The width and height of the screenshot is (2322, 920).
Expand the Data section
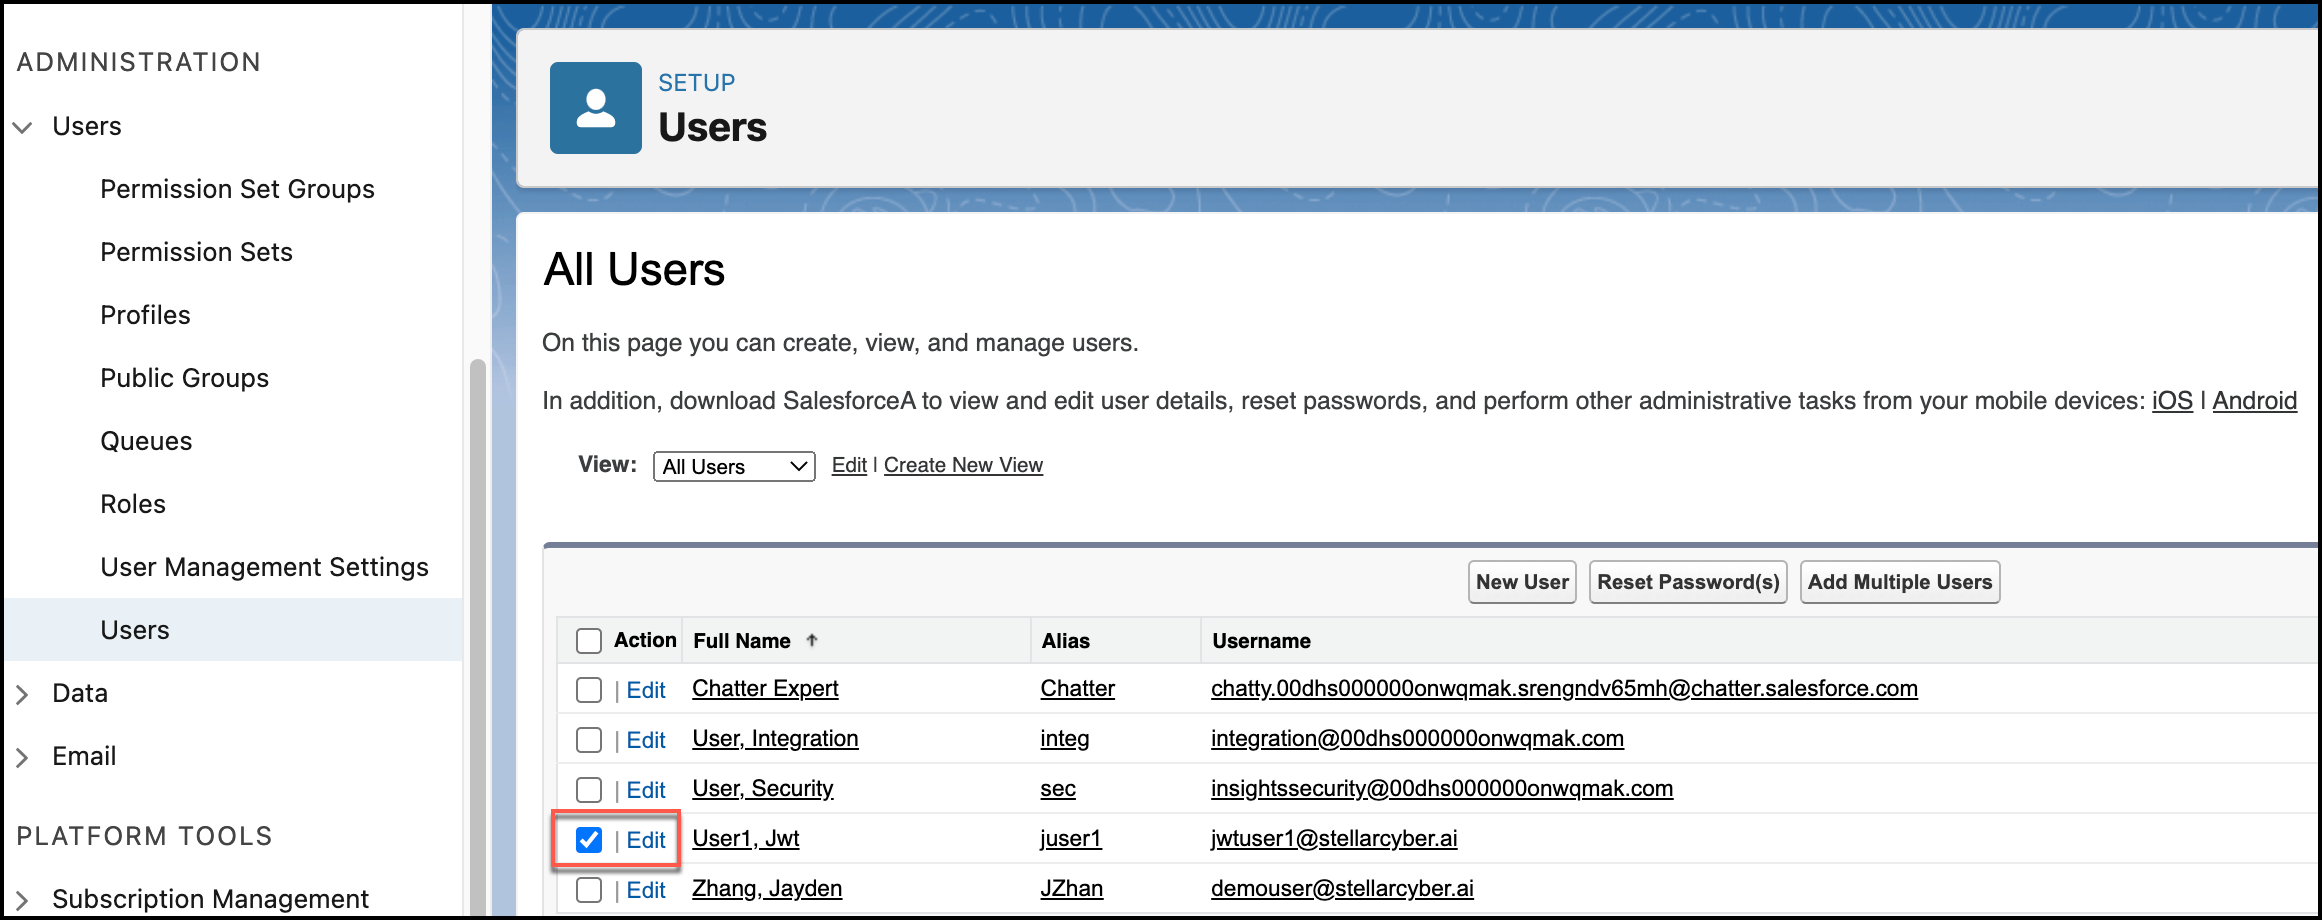point(22,694)
